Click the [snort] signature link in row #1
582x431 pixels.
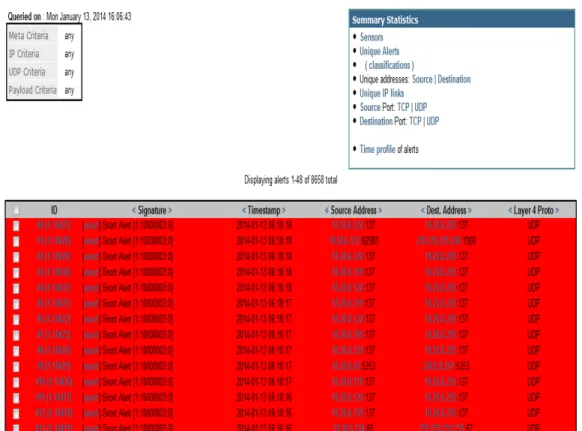click(x=91, y=241)
